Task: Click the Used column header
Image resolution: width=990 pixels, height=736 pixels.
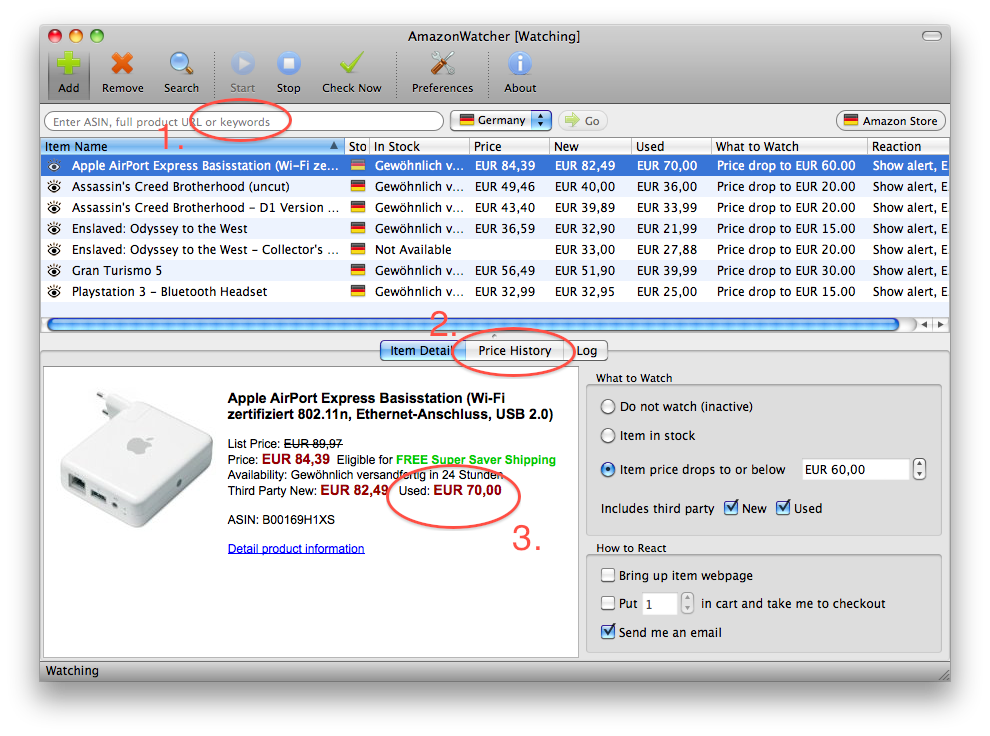Action: [x=671, y=146]
